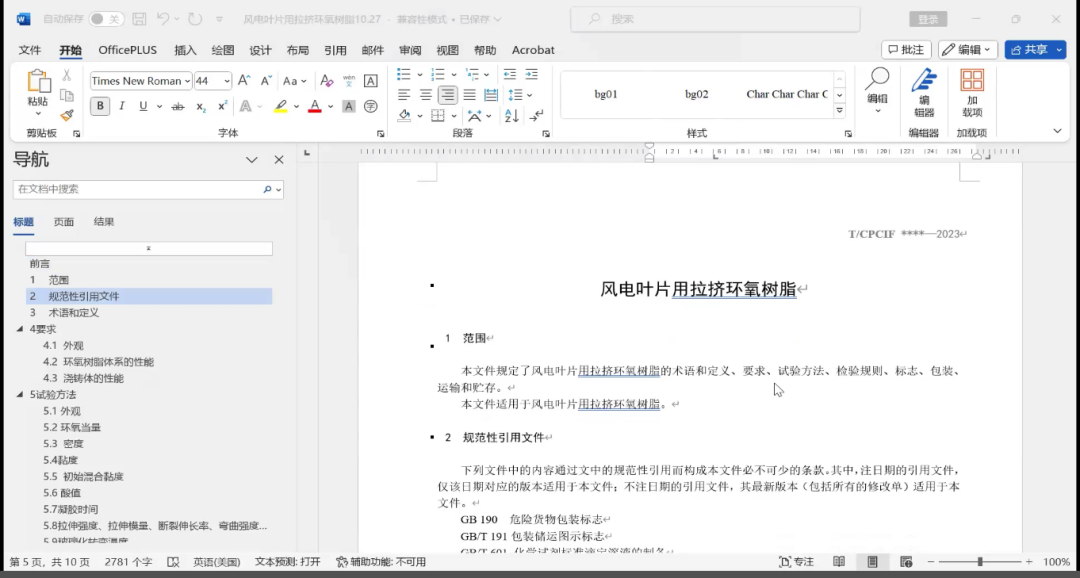Collapse the 4要求 heading in navigation
This screenshot has height=578, width=1080.
click(19, 329)
